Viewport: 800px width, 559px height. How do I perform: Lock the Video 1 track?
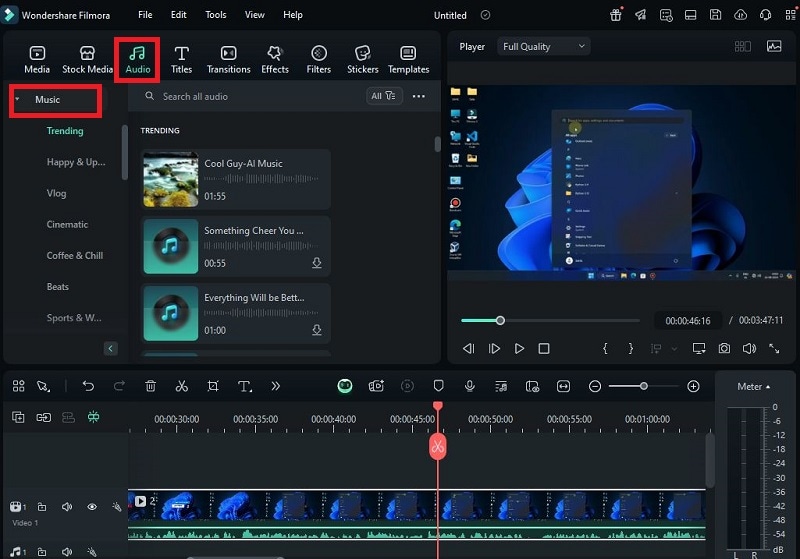pos(42,506)
